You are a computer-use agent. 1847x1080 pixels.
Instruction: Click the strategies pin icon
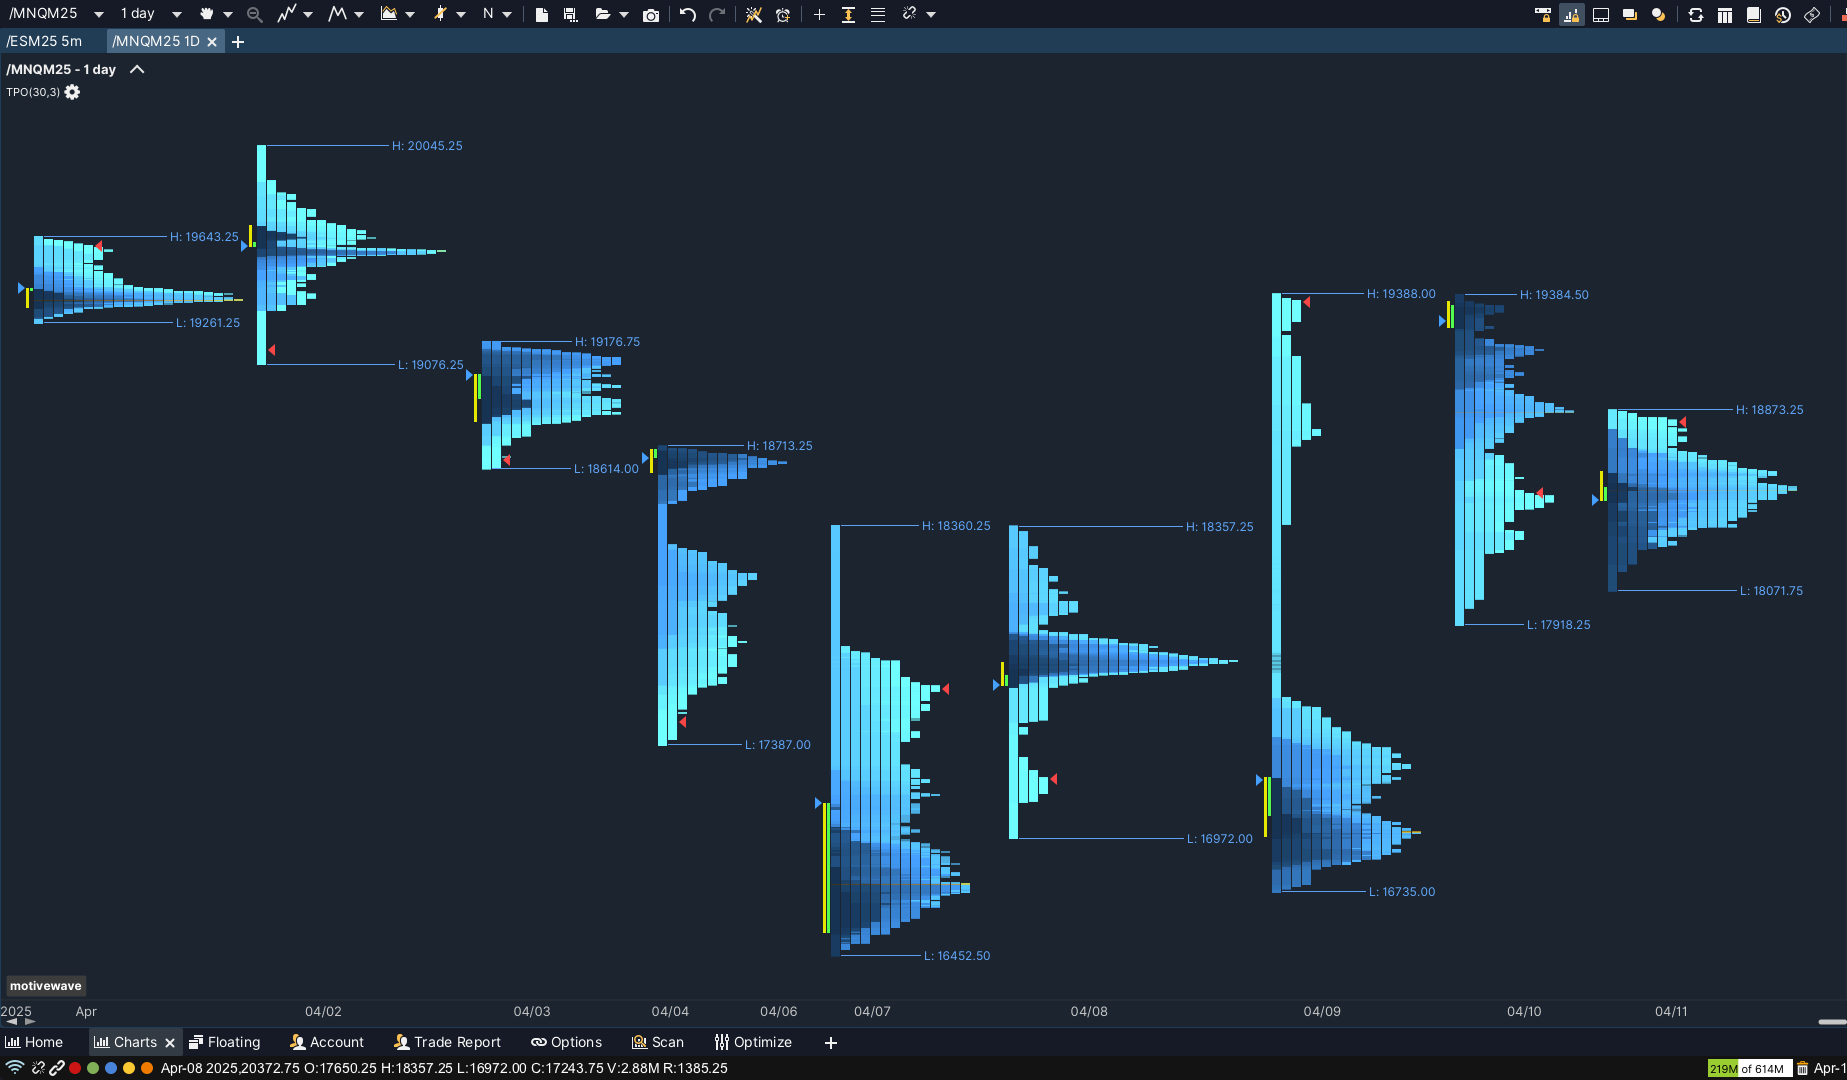pos(439,14)
